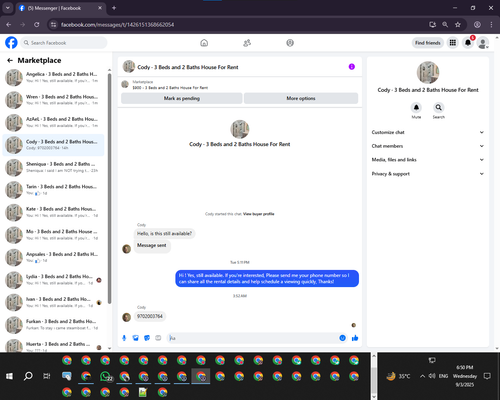Viewport: 500px width, 400px height.
Task: Open Windows Start menu
Action: (9, 376)
